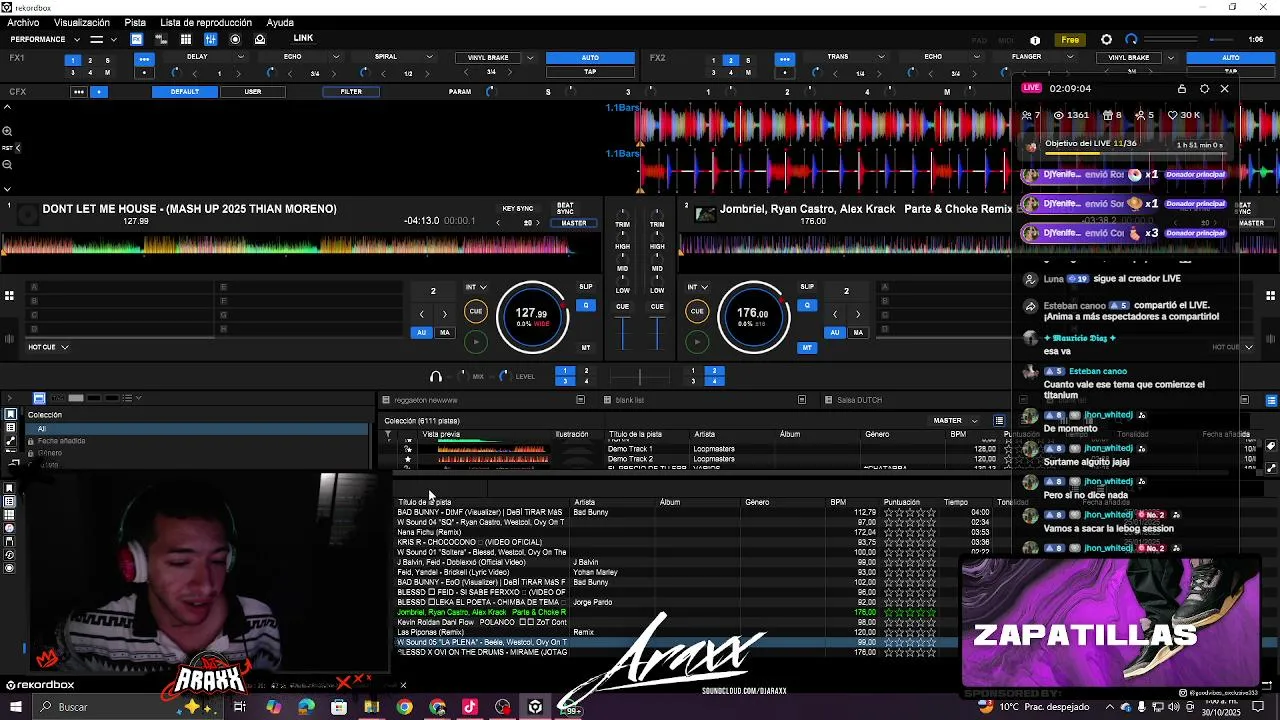
Task: Open Visualización menu
Action: 82,22
